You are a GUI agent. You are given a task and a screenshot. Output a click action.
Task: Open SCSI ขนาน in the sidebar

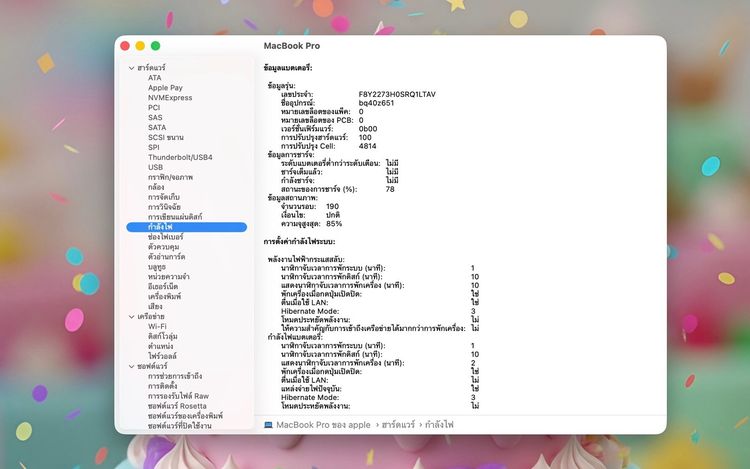coord(165,137)
